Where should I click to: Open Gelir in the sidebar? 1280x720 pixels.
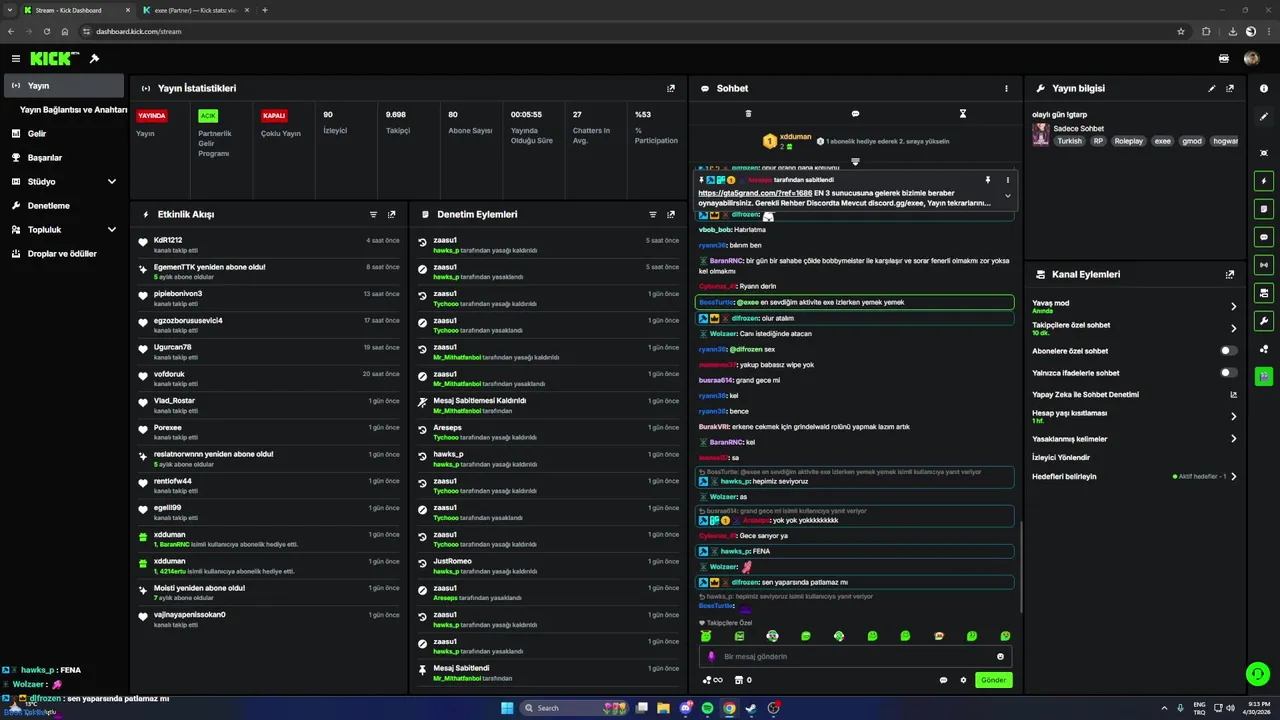coord(64,134)
